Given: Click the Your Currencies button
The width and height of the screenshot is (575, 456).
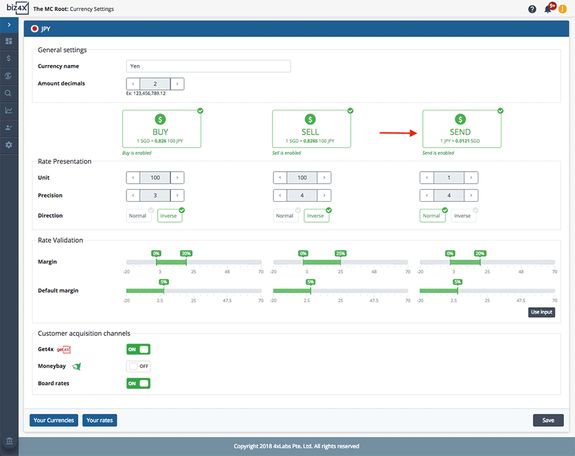Looking at the screenshot, I should click(x=54, y=420).
